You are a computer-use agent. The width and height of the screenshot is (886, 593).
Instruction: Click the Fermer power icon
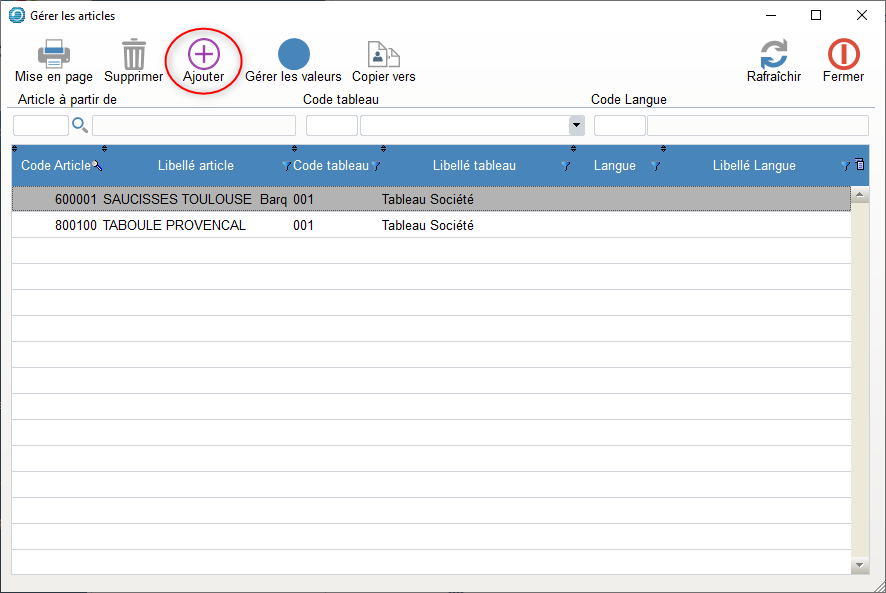tap(843, 54)
